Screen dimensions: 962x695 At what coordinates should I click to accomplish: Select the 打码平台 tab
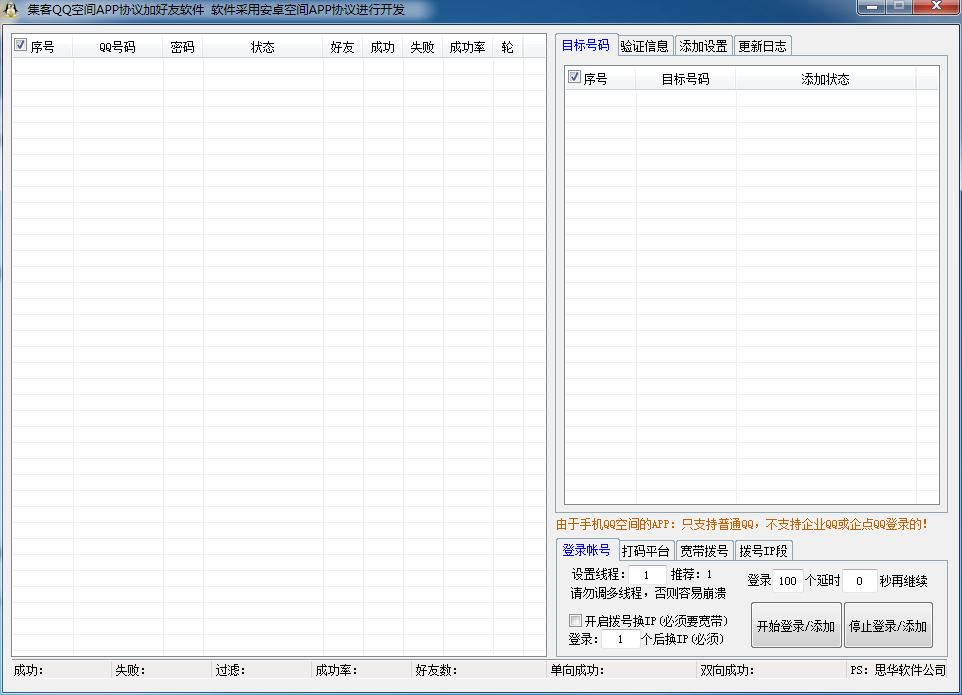(646, 551)
